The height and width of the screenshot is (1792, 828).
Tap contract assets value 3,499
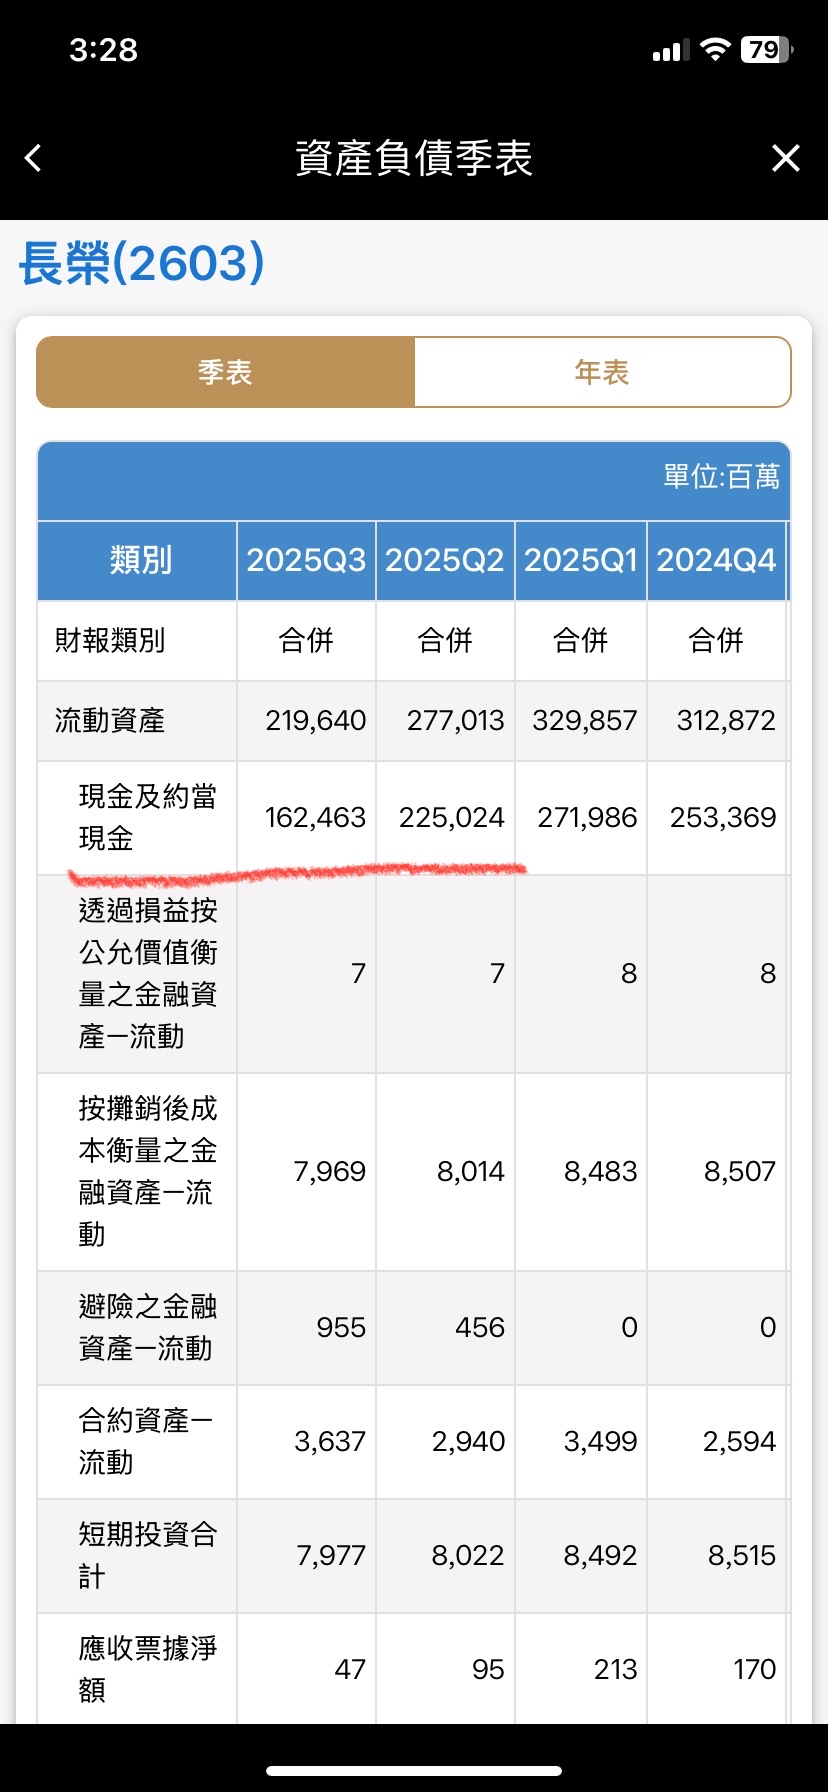601,1441
